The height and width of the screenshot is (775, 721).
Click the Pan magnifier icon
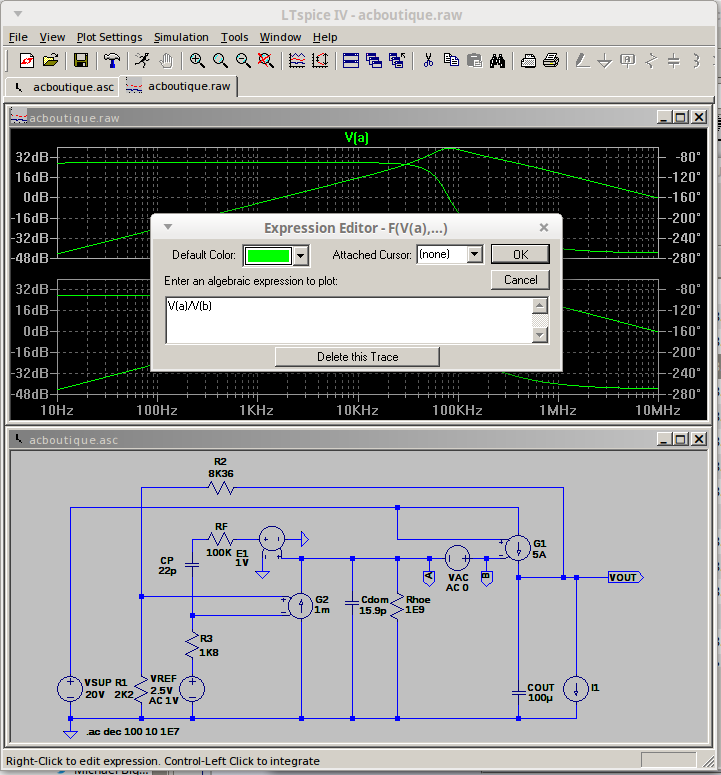coord(220,61)
